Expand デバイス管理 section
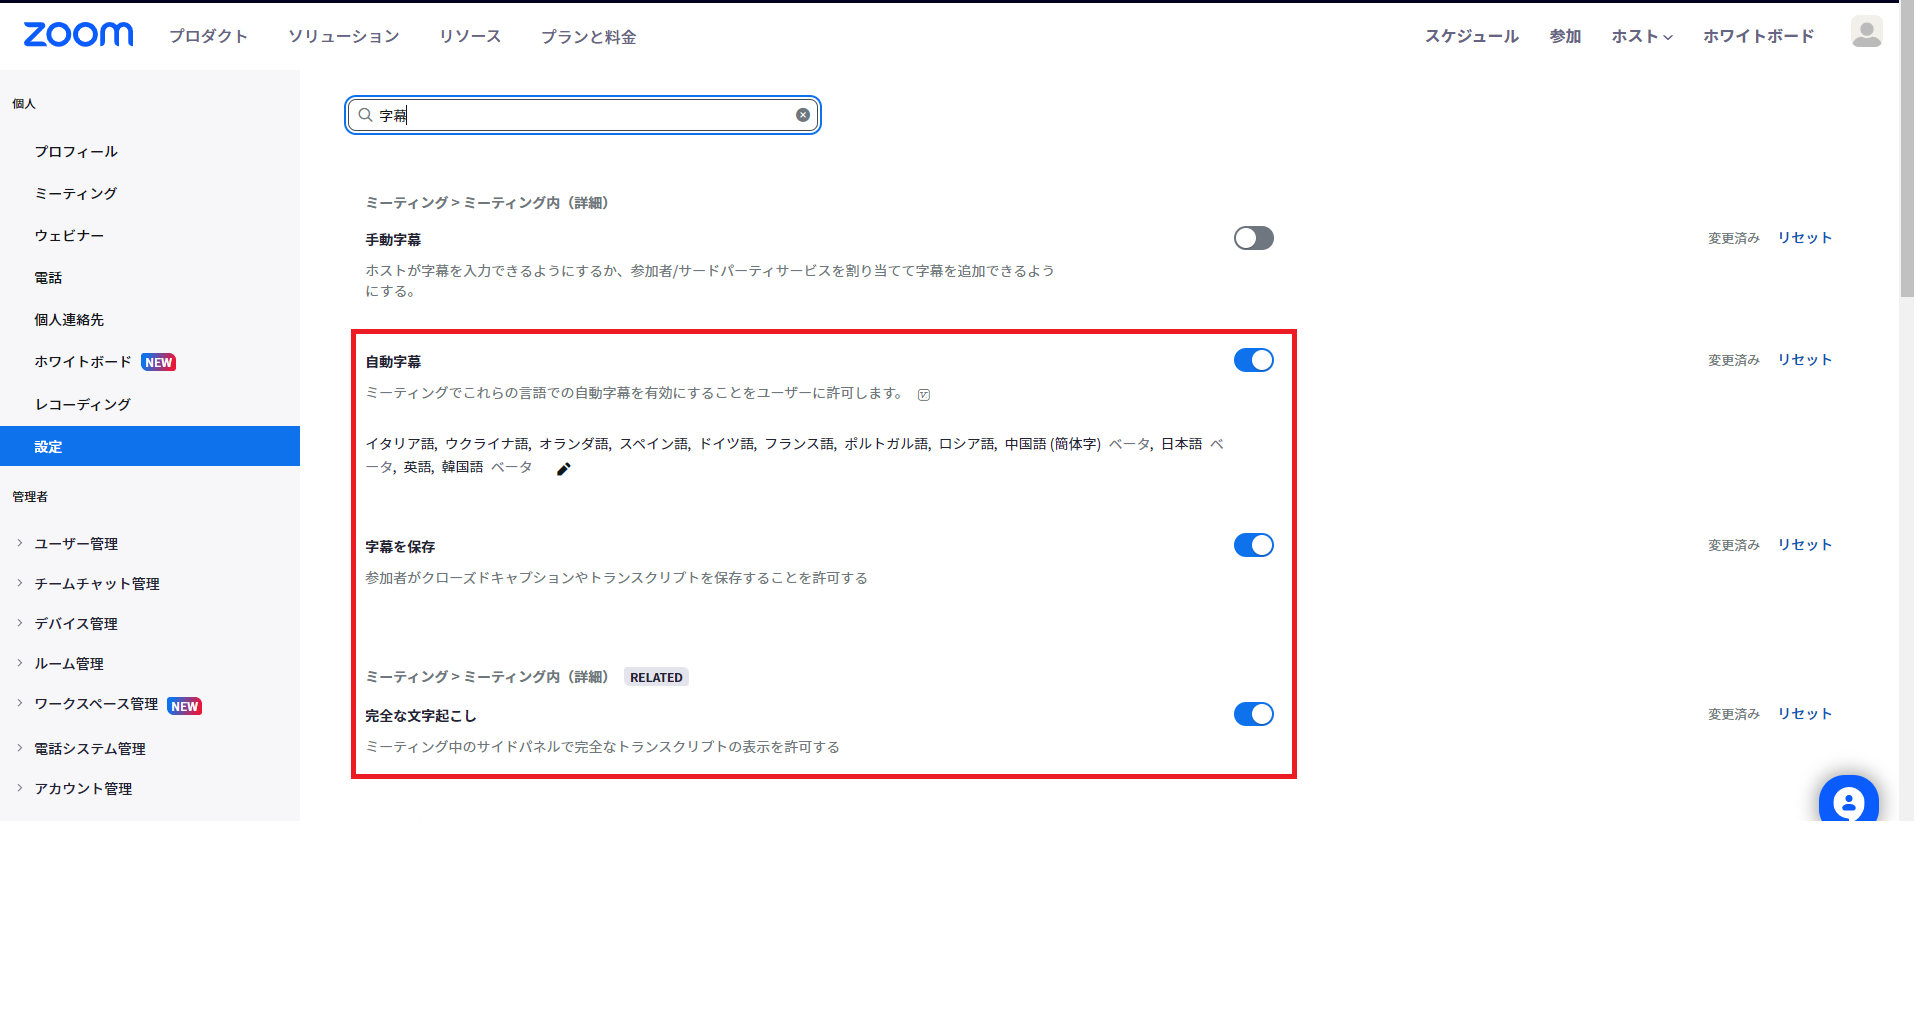This screenshot has width=1930, height=1020. point(76,624)
